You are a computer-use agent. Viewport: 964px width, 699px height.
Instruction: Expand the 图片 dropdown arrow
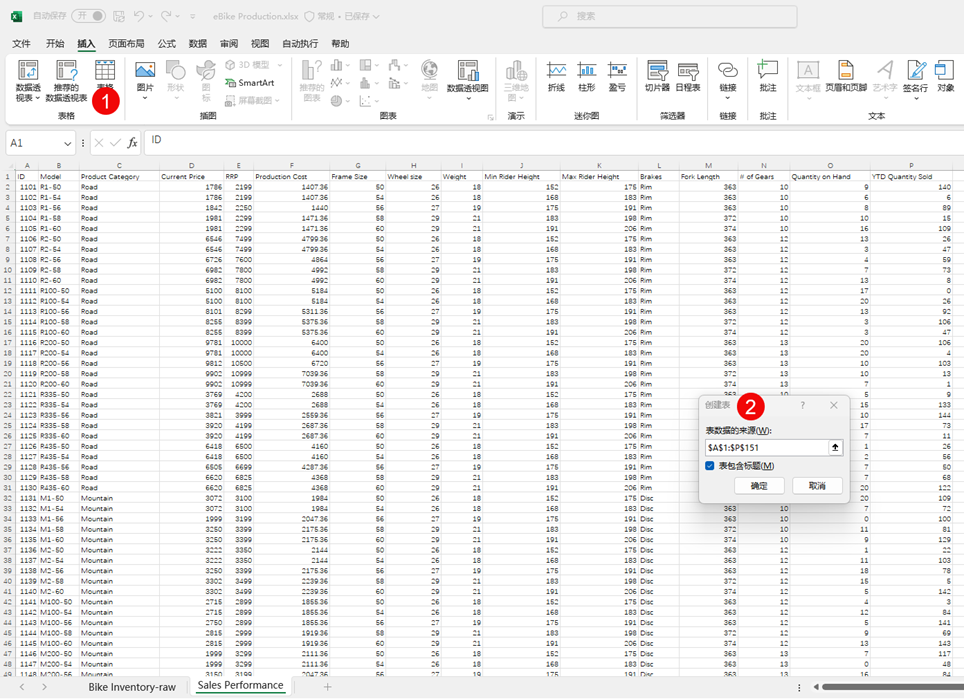point(145,98)
